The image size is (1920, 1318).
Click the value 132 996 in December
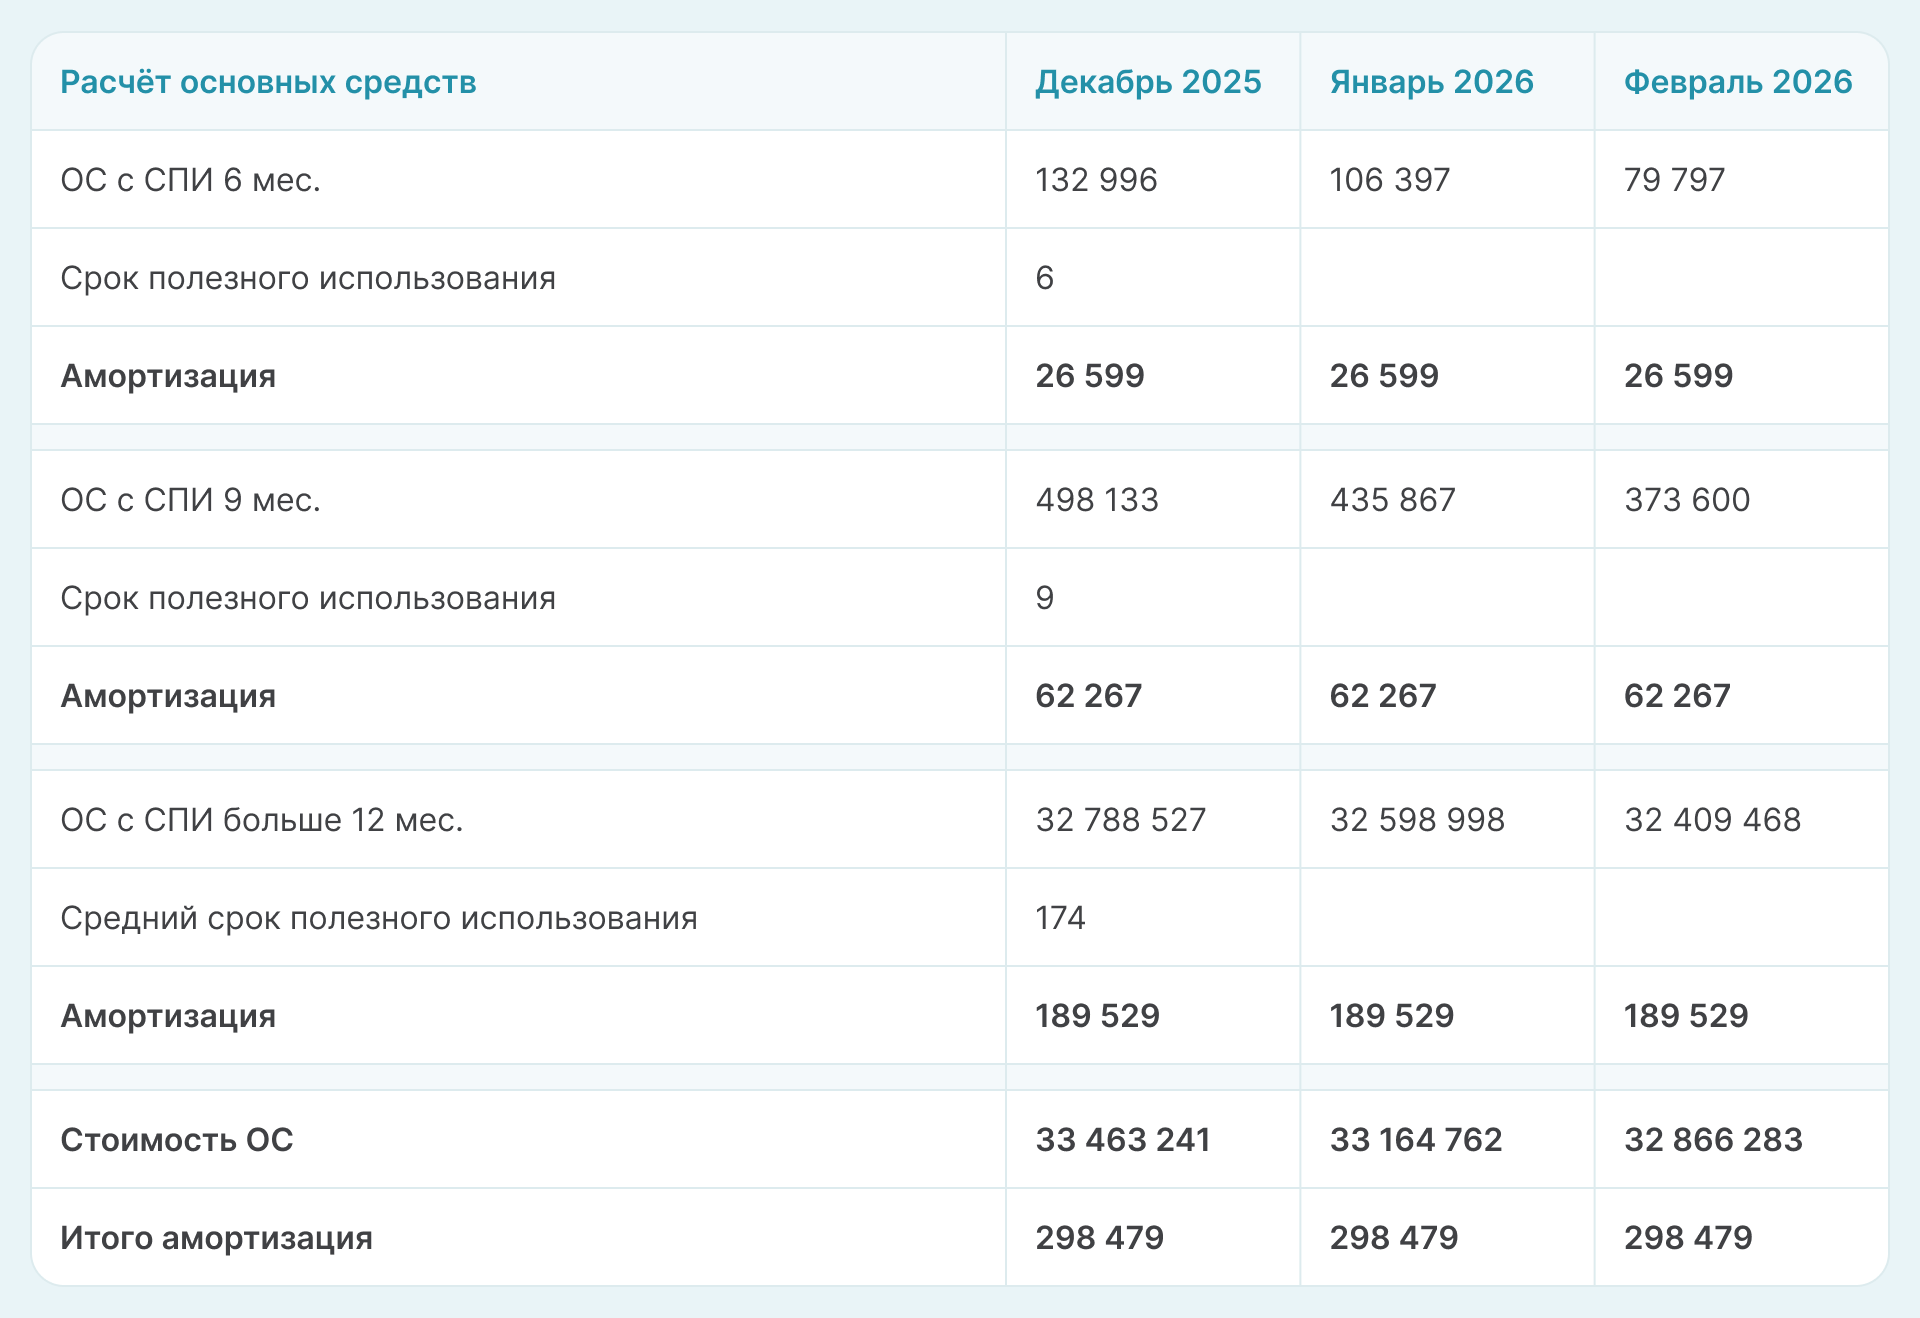pyautogui.click(x=1096, y=180)
